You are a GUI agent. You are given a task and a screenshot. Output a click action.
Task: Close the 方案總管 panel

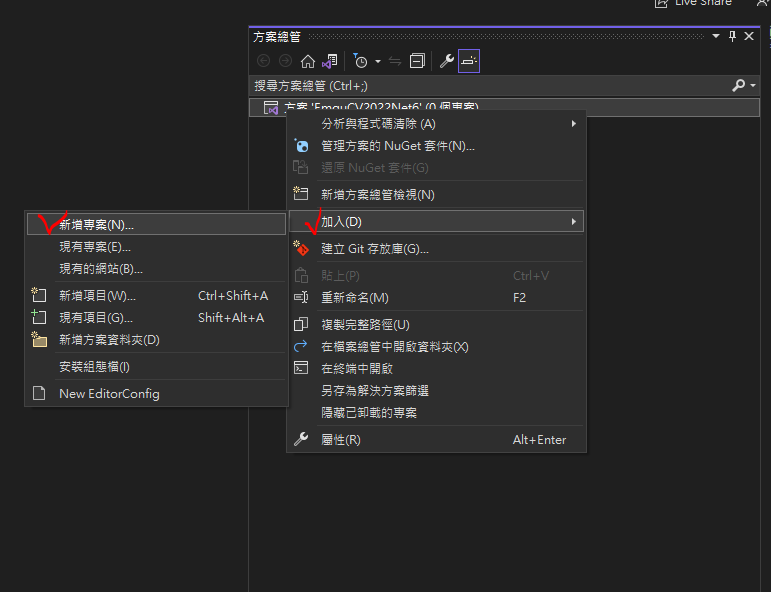pyautogui.click(x=749, y=36)
